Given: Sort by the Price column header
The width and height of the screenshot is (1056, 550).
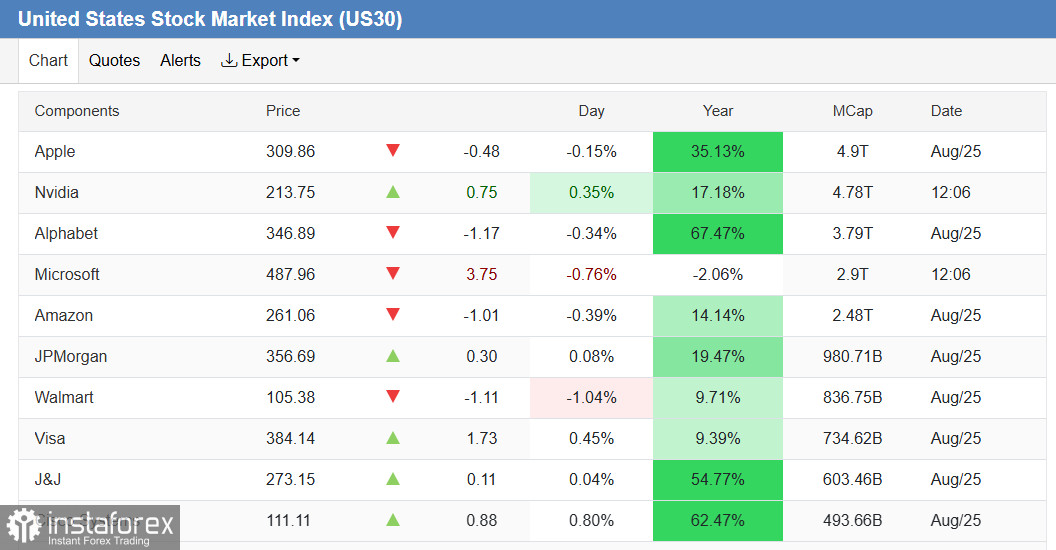Looking at the screenshot, I should point(283,111).
